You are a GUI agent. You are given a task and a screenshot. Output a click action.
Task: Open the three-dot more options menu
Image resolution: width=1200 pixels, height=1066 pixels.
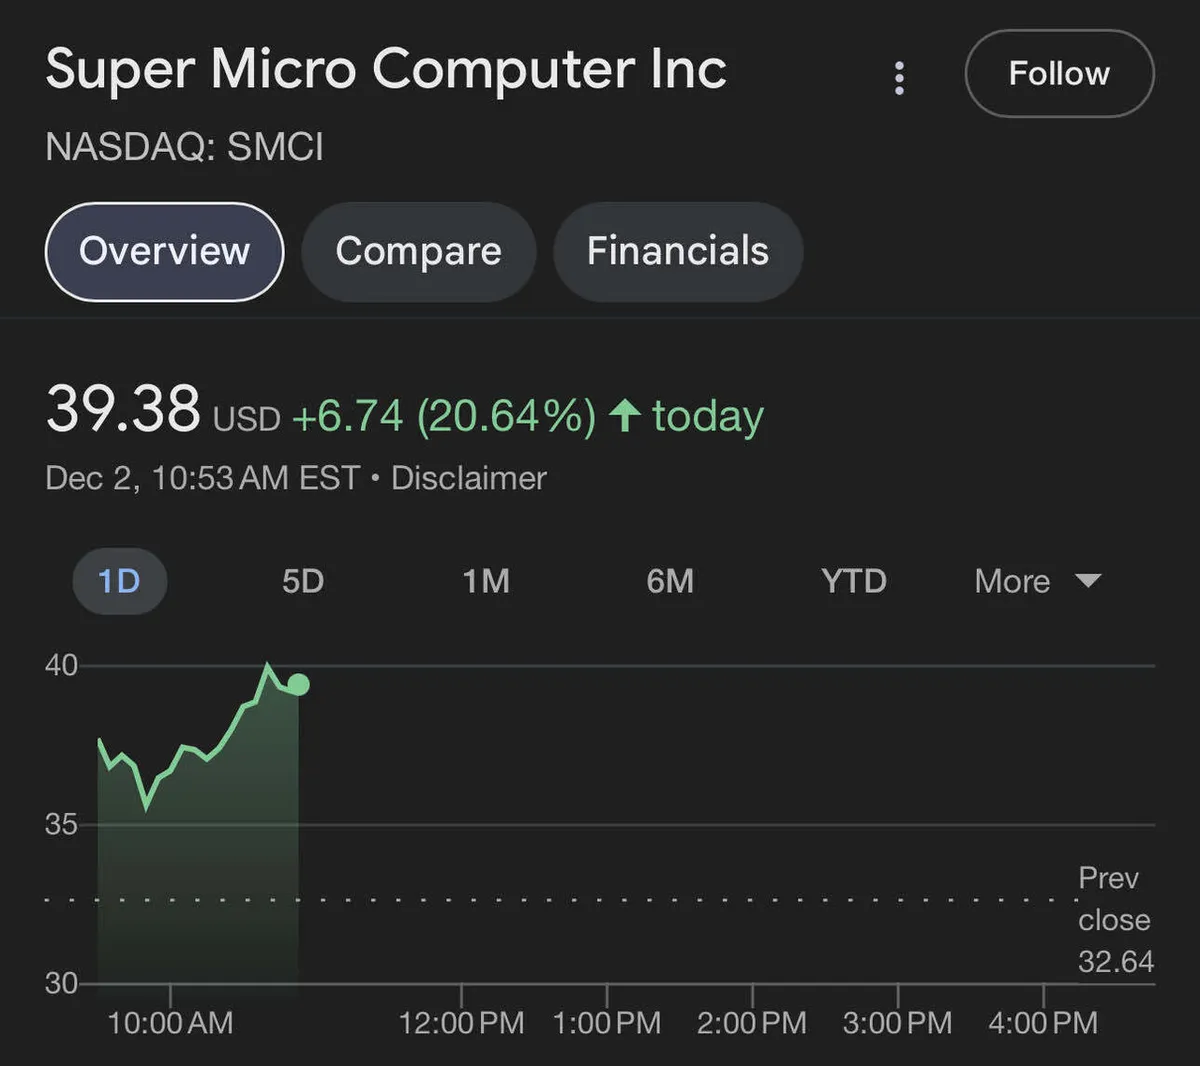tap(899, 77)
